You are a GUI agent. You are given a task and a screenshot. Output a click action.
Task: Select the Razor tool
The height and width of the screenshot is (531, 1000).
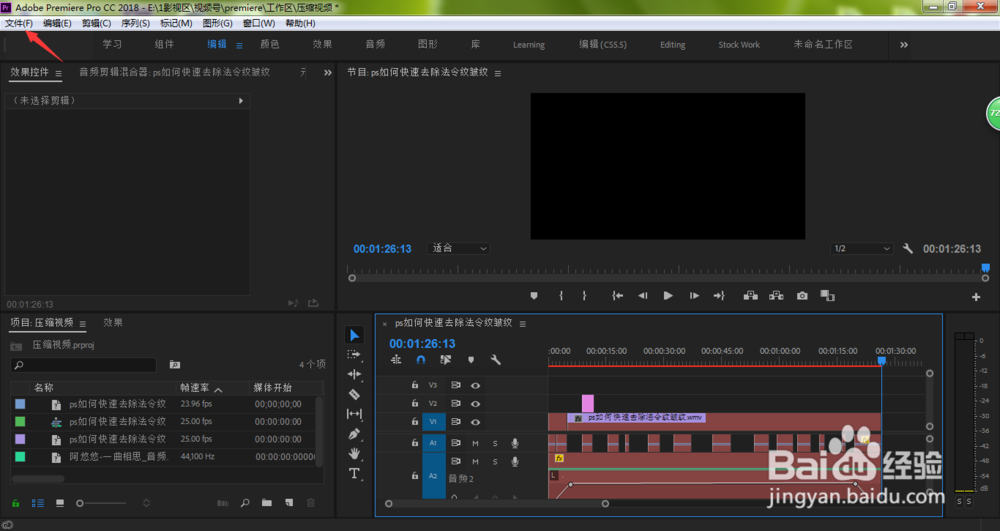click(354, 394)
